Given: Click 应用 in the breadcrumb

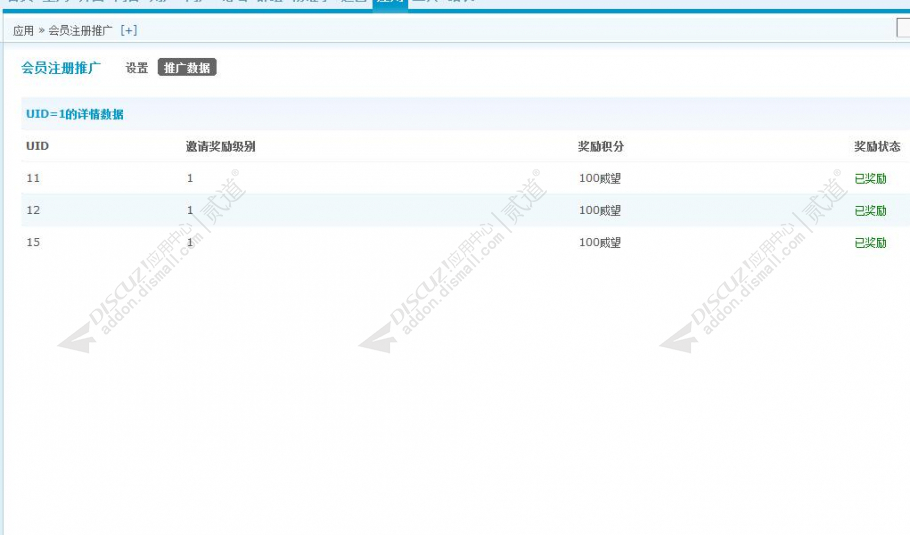Looking at the screenshot, I should (23, 31).
